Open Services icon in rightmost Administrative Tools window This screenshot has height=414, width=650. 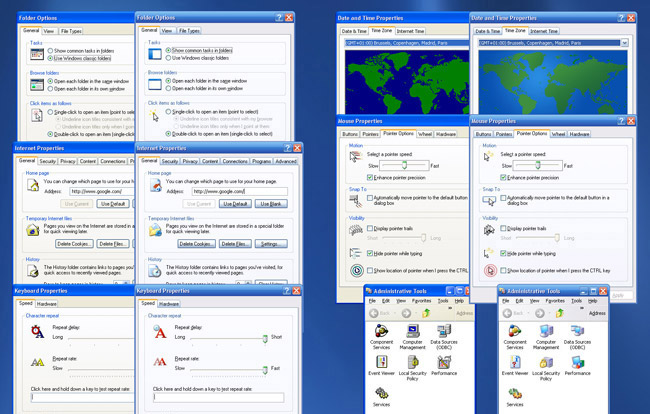pos(515,397)
